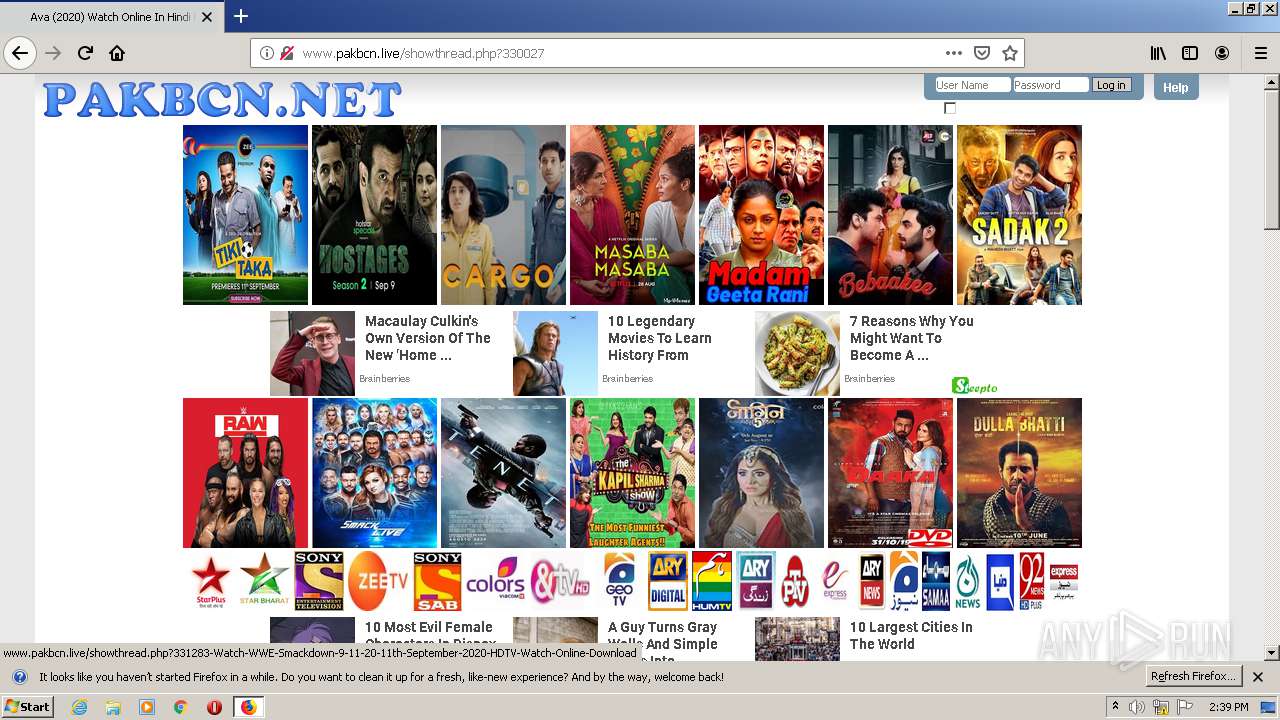The width and height of the screenshot is (1280, 720).
Task: Reload the current page
Action: (x=86, y=53)
